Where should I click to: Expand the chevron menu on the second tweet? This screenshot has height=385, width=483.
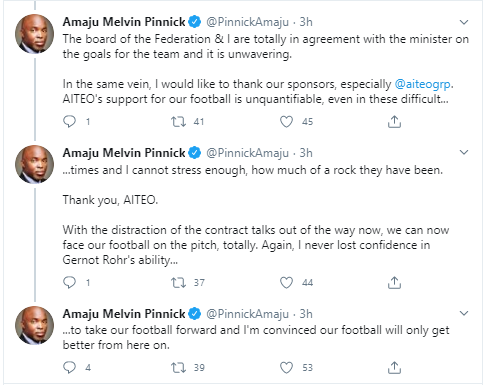click(464, 152)
